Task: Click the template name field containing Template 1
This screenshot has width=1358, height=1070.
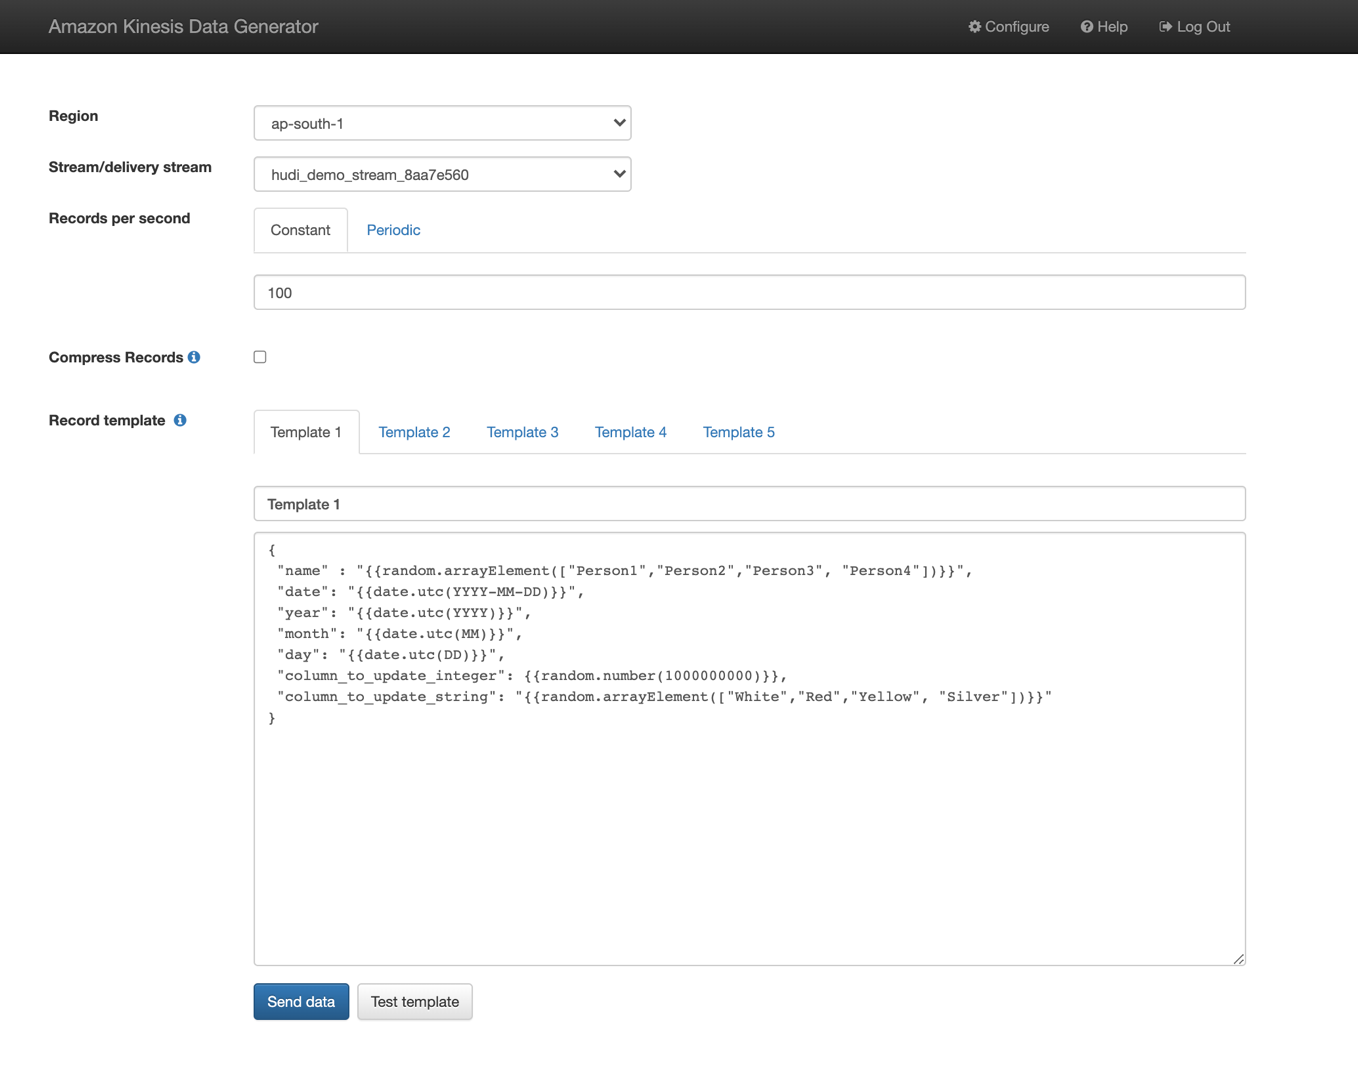Action: [x=749, y=504]
